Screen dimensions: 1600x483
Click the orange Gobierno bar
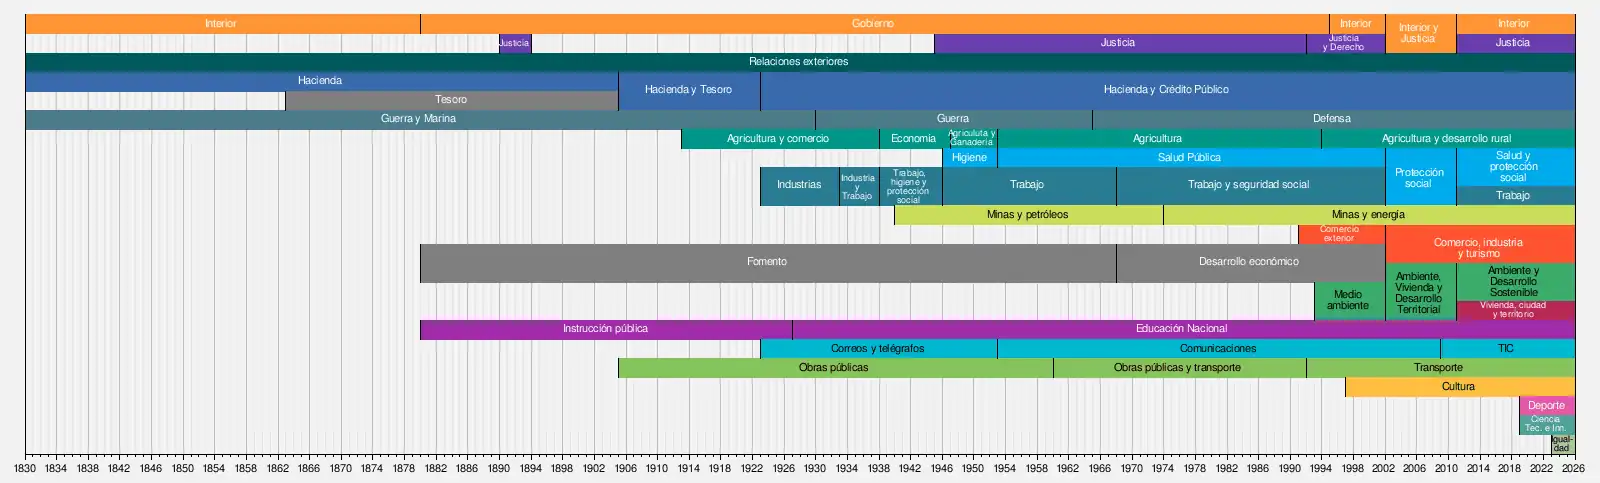click(873, 24)
